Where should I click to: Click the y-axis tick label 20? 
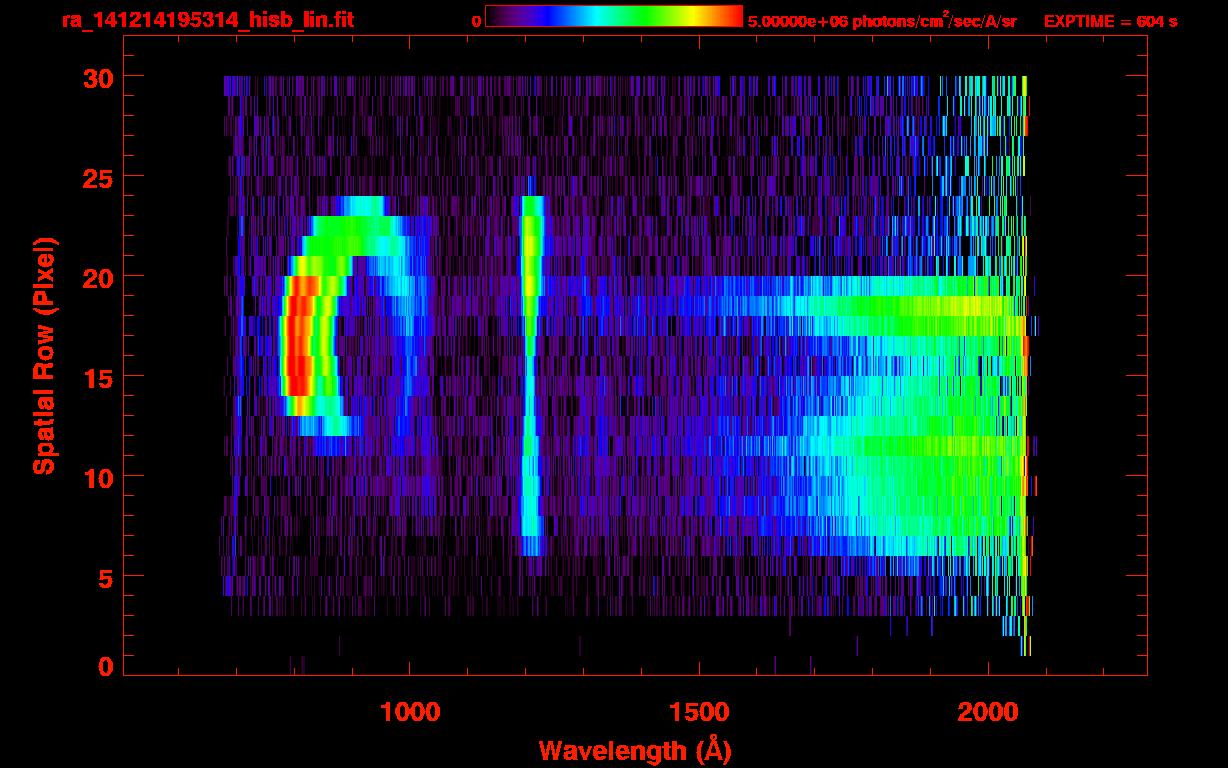click(x=97, y=277)
